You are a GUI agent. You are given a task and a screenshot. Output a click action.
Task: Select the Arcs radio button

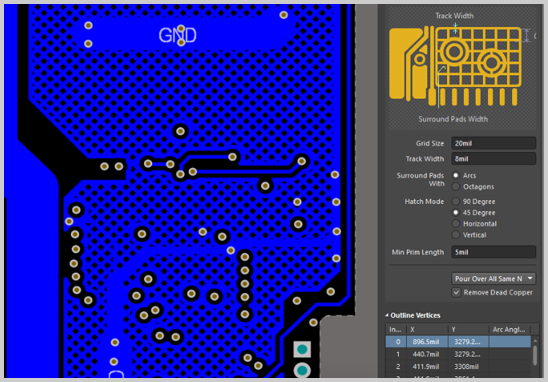pyautogui.click(x=456, y=175)
